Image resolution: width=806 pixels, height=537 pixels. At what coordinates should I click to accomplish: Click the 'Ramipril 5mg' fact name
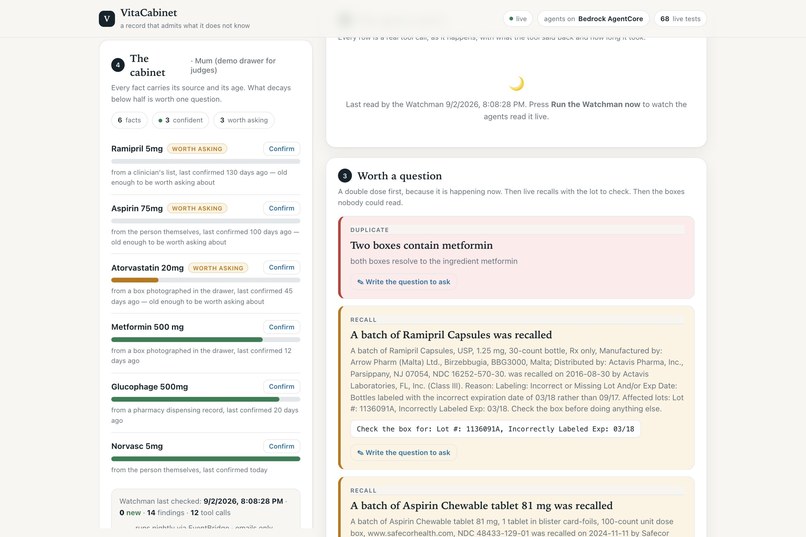[137, 149]
